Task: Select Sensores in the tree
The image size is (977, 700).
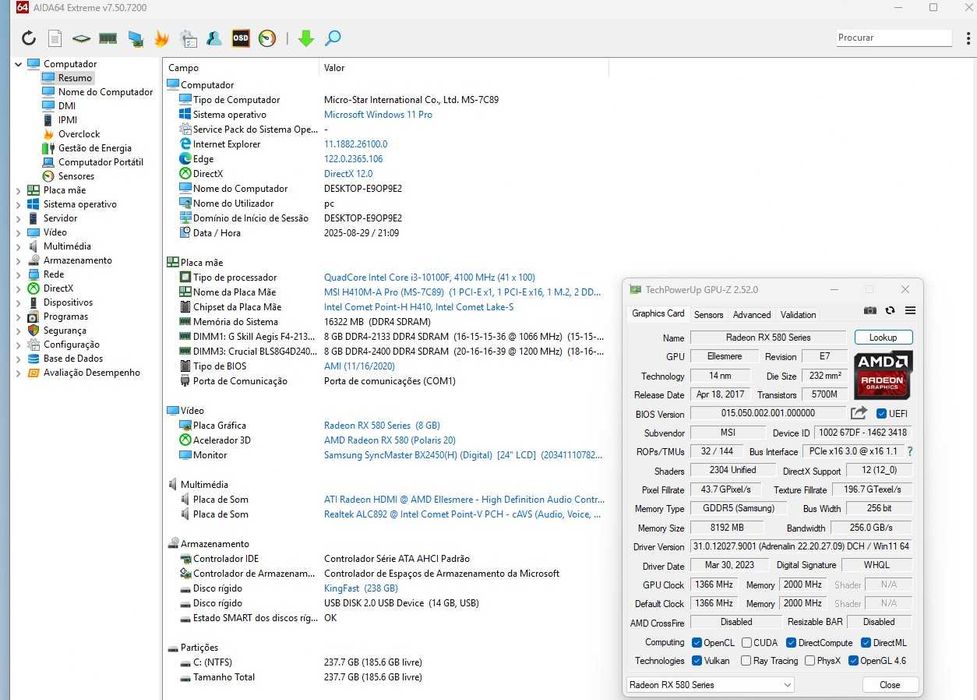Action: 76,176
